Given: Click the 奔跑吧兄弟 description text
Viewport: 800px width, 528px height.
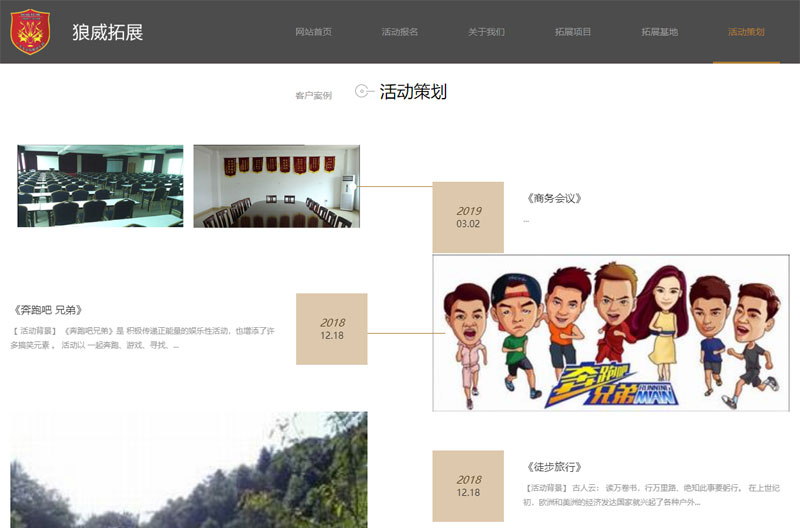Looking at the screenshot, I should click(x=143, y=338).
